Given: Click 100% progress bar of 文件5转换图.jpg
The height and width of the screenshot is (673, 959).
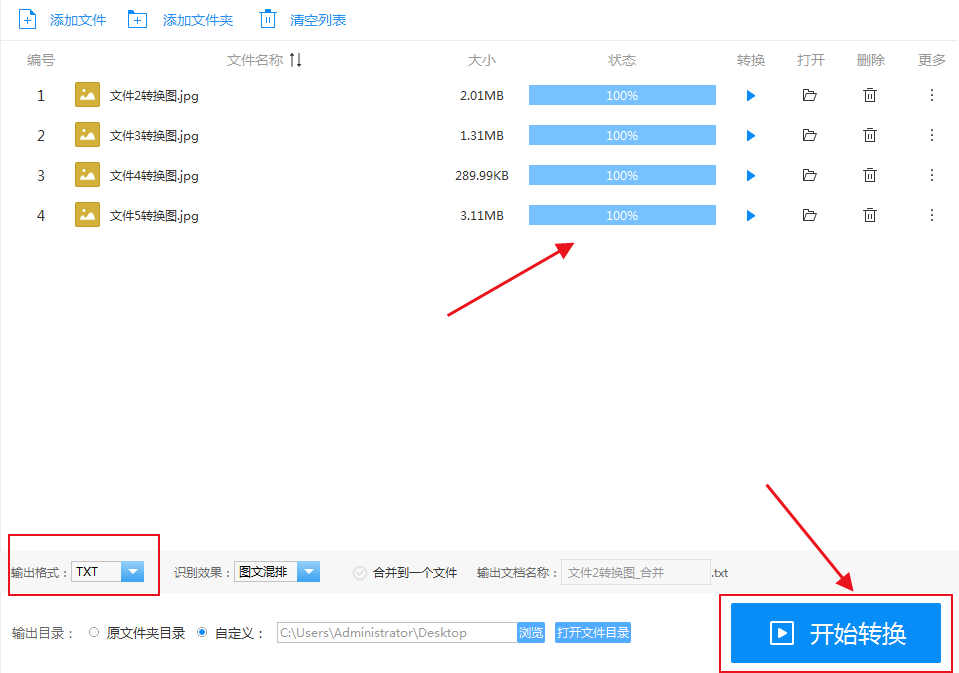Looking at the screenshot, I should click(x=622, y=215).
